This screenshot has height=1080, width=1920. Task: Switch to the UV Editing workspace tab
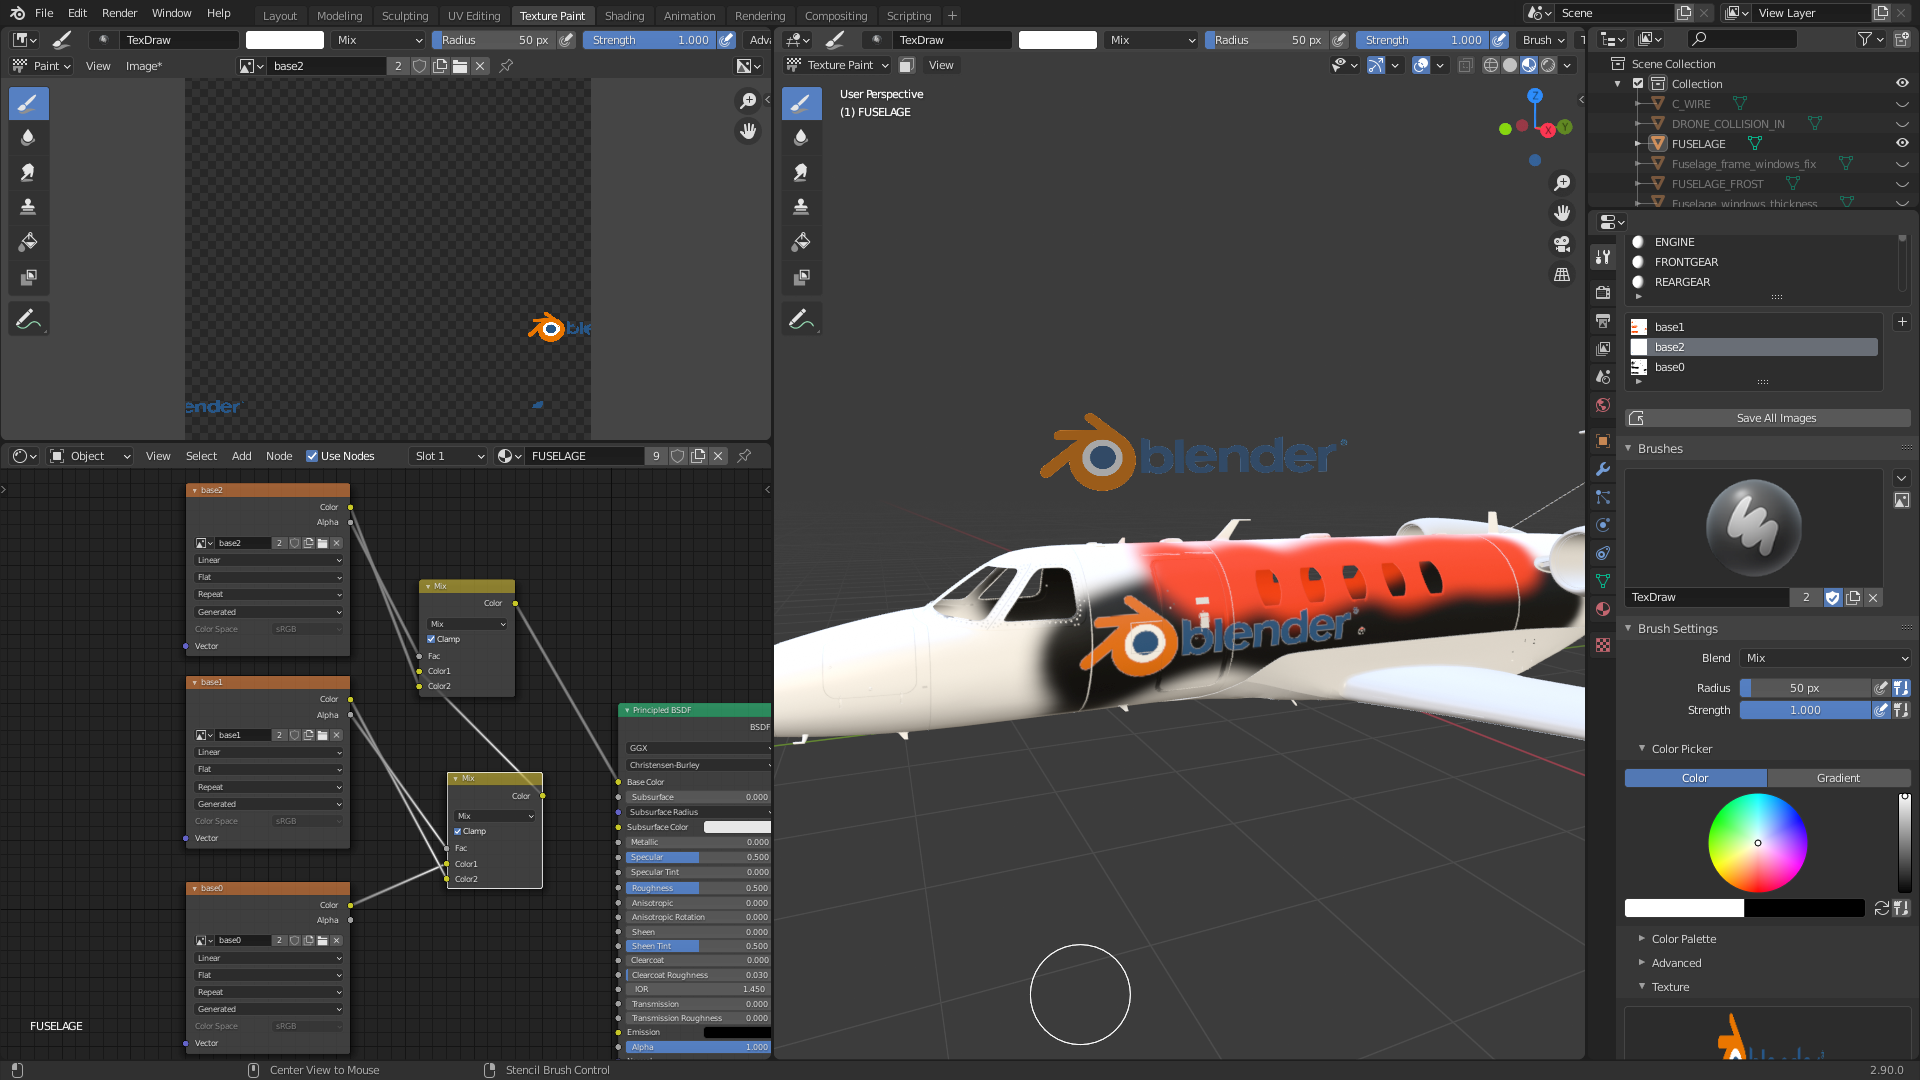[474, 15]
